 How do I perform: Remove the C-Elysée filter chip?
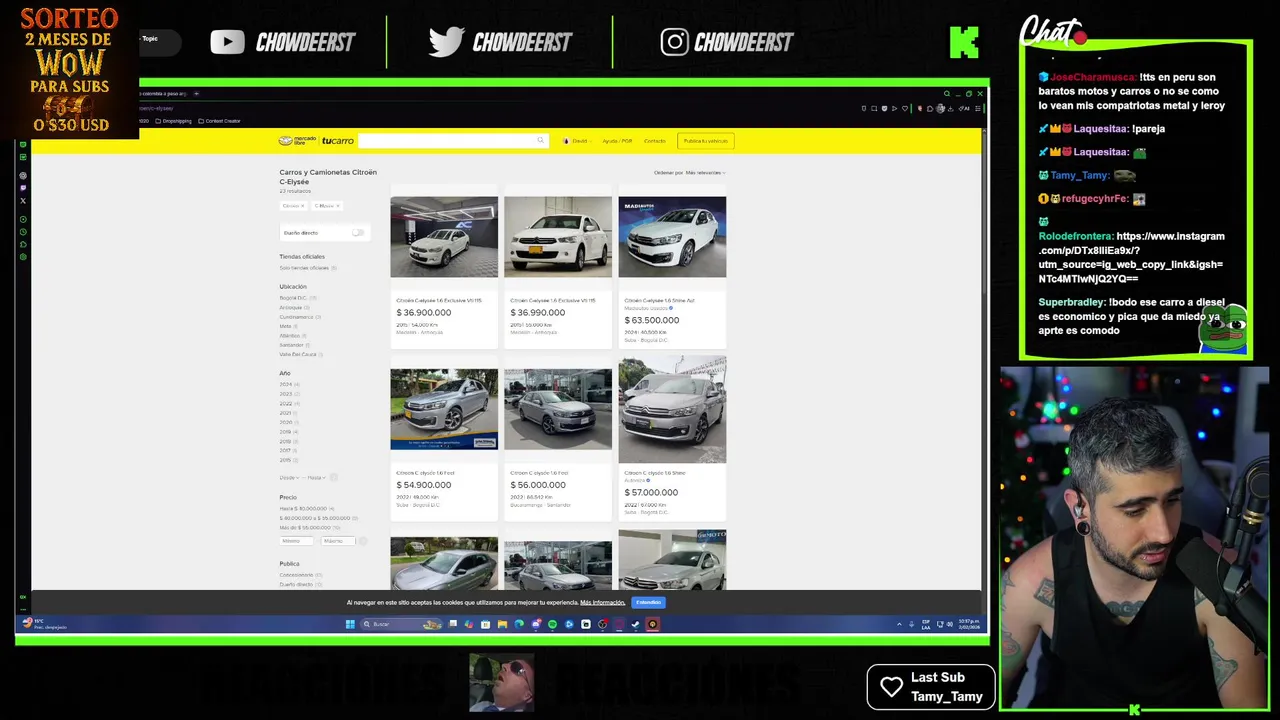(337, 206)
